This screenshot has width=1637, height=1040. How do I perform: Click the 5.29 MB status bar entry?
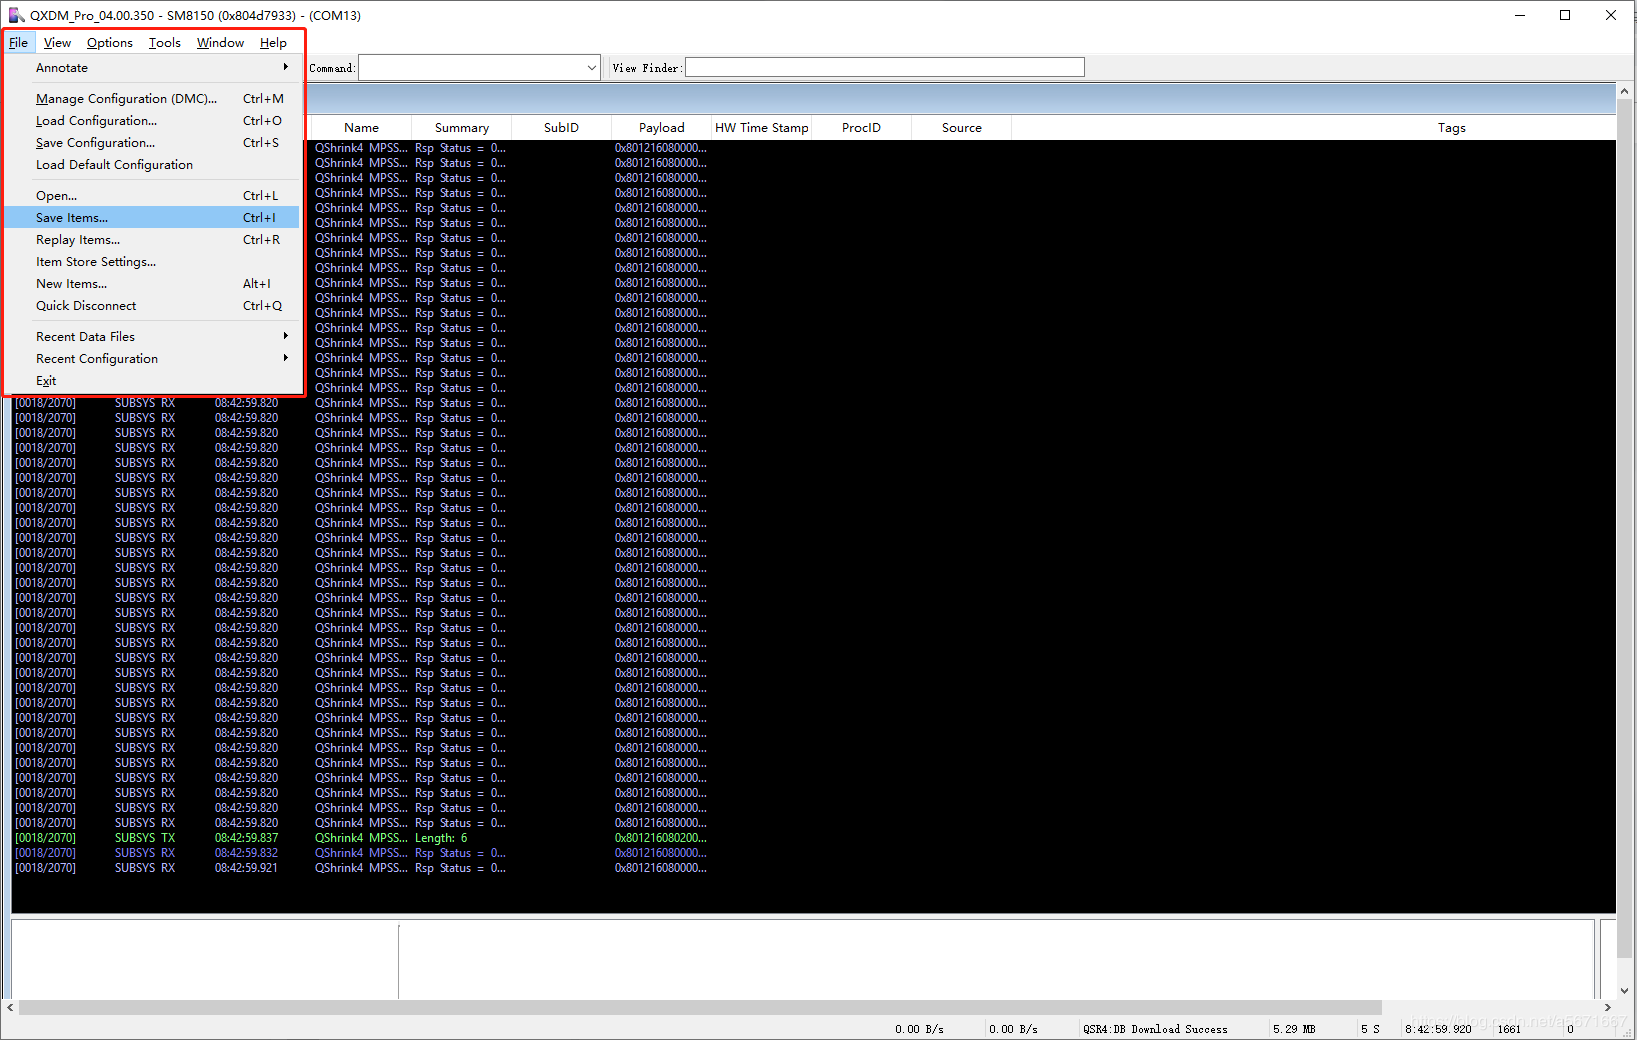click(1294, 1029)
